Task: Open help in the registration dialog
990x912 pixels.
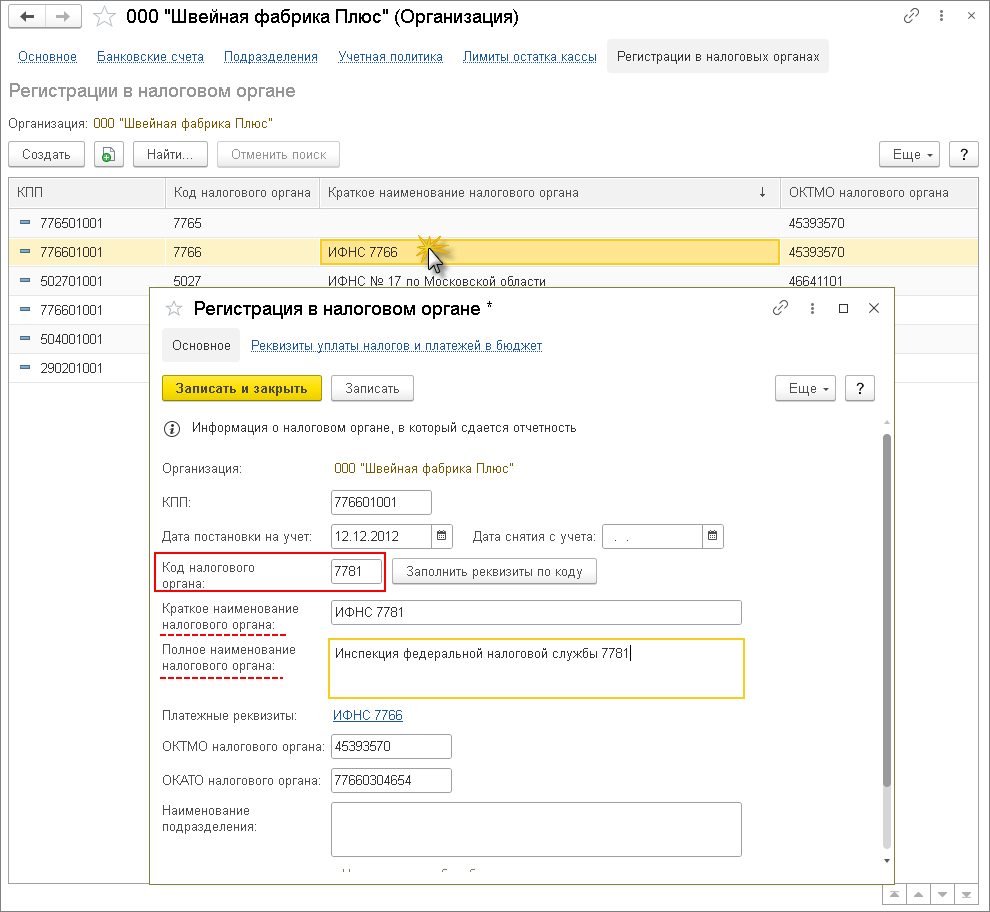Action: pos(859,388)
